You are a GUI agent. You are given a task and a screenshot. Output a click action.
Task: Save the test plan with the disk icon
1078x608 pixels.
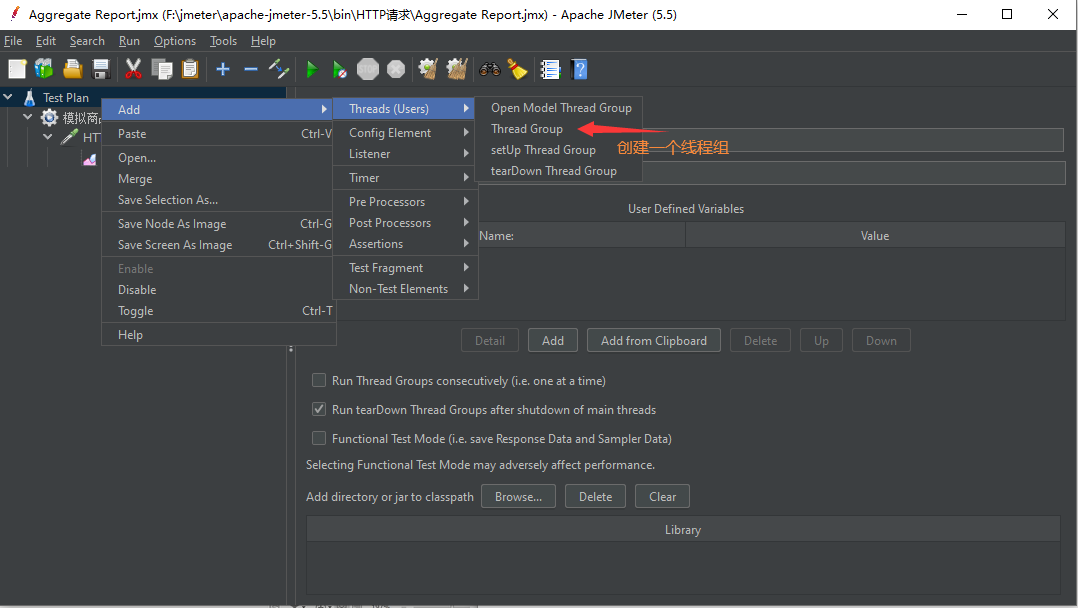point(100,69)
